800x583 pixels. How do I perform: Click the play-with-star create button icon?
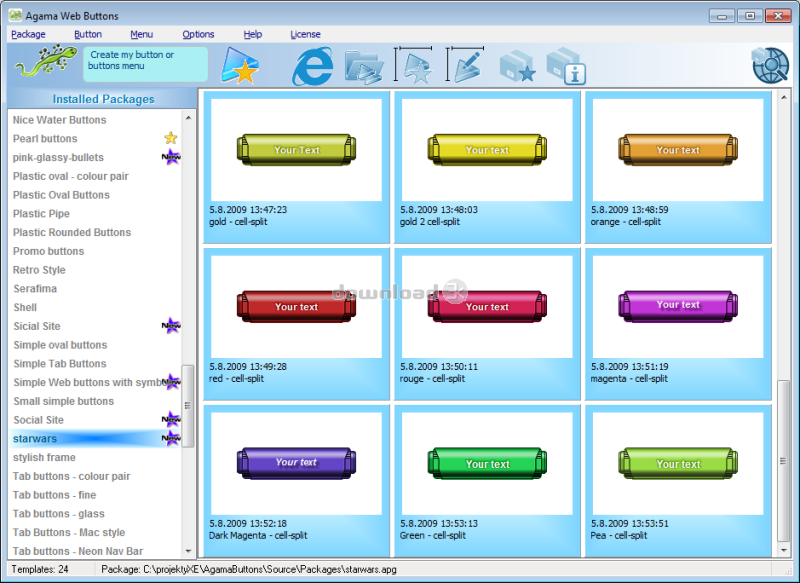[239, 65]
